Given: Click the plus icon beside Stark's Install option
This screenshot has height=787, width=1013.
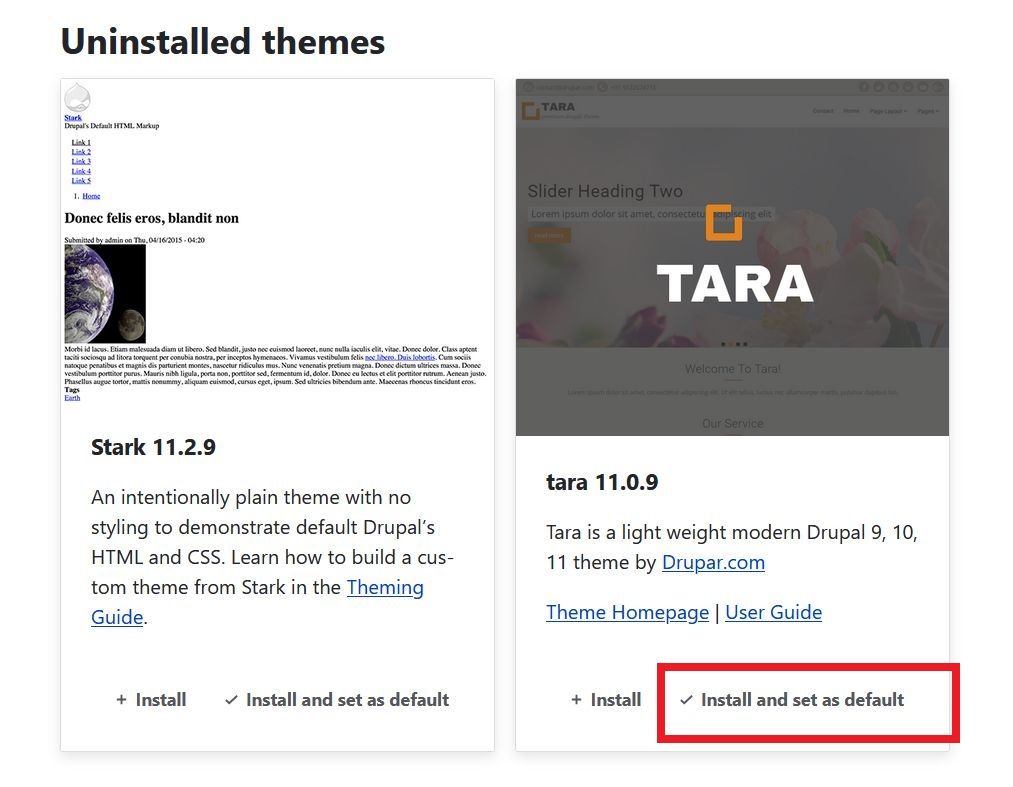Looking at the screenshot, I should click(120, 700).
